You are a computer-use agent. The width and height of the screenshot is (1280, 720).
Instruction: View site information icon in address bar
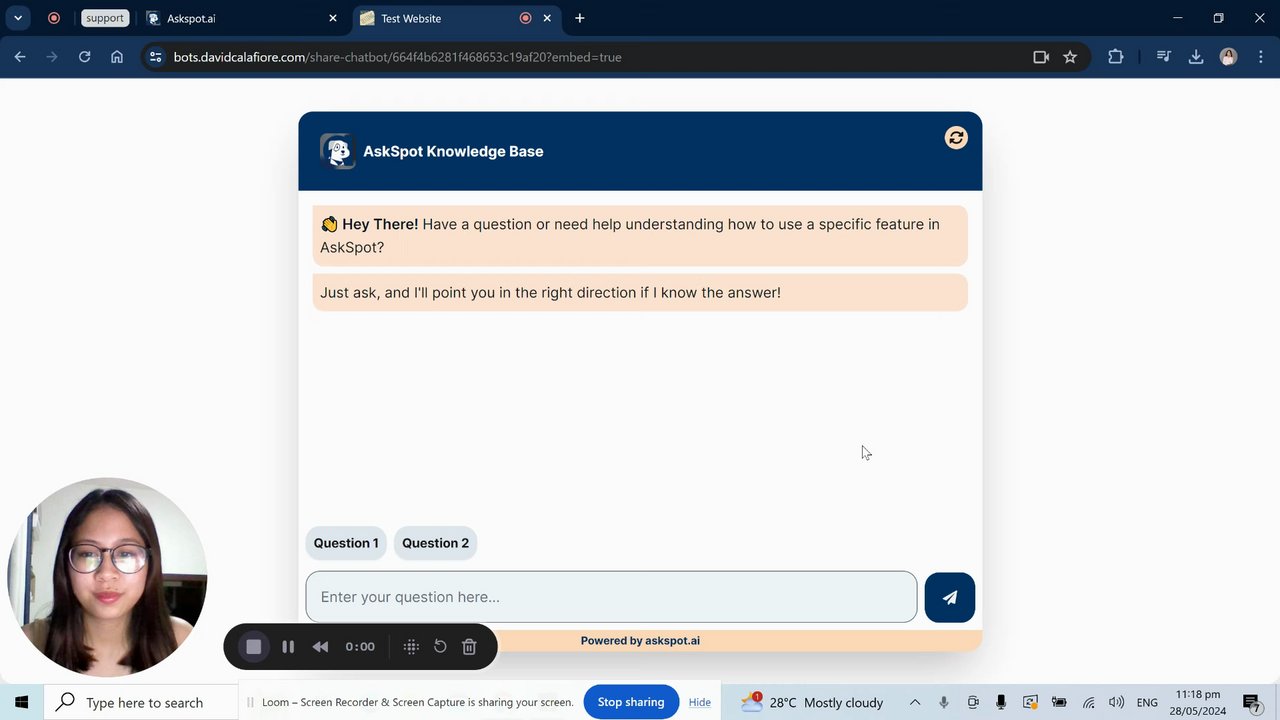point(155,57)
